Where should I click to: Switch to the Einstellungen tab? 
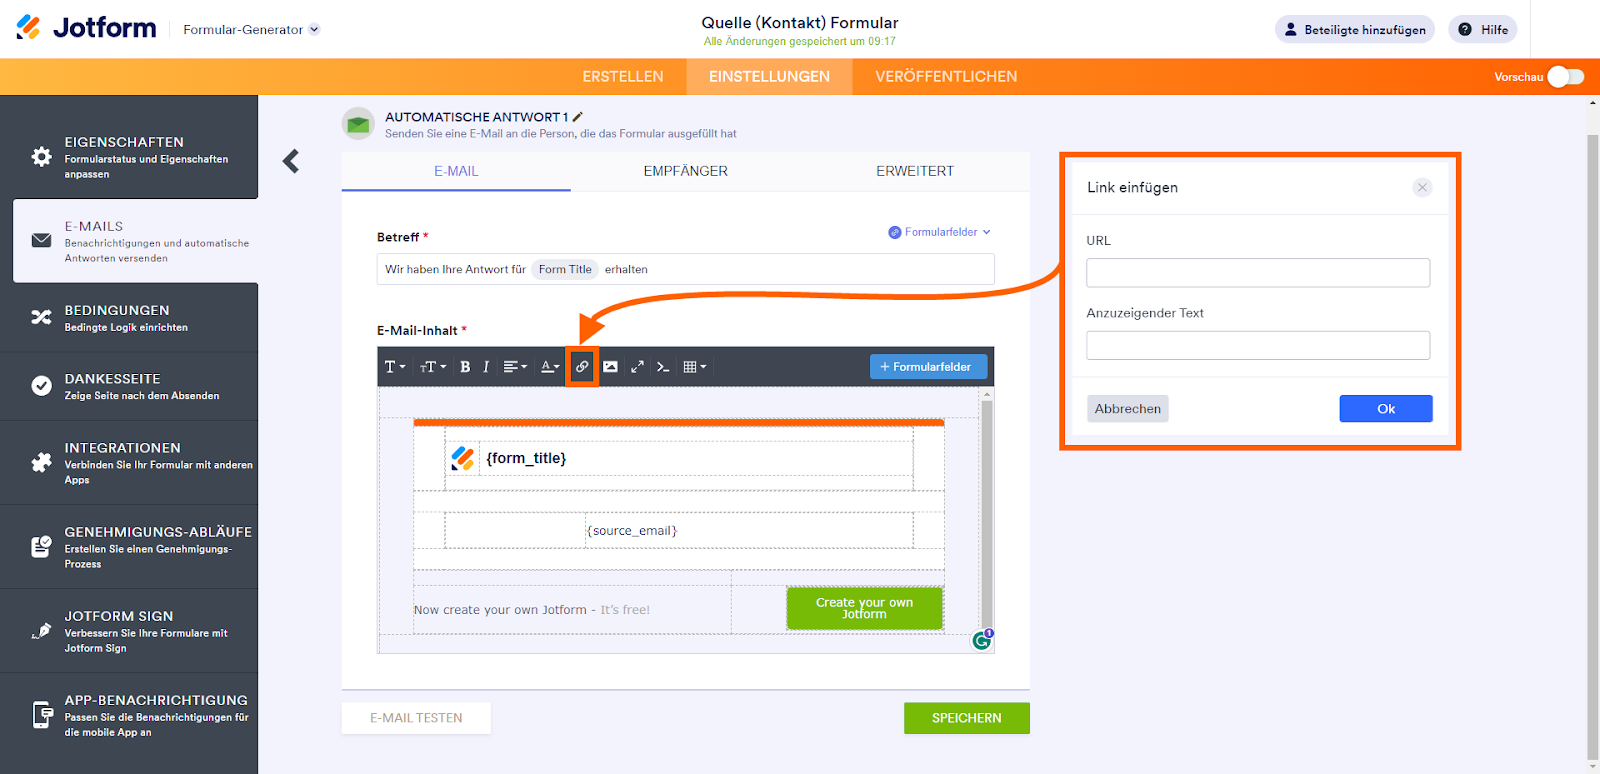769,77
